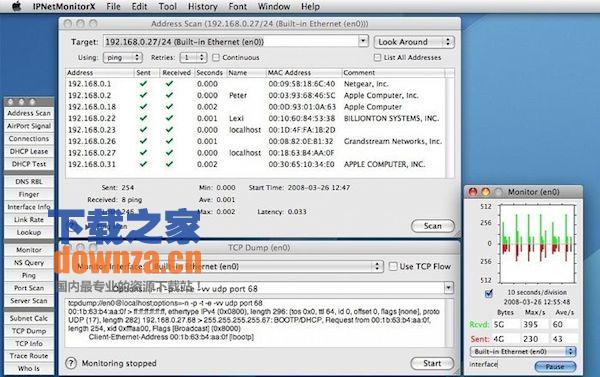This screenshot has height=377, width=600.
Task: Click the Start button in TCP Dump
Action: (x=432, y=363)
